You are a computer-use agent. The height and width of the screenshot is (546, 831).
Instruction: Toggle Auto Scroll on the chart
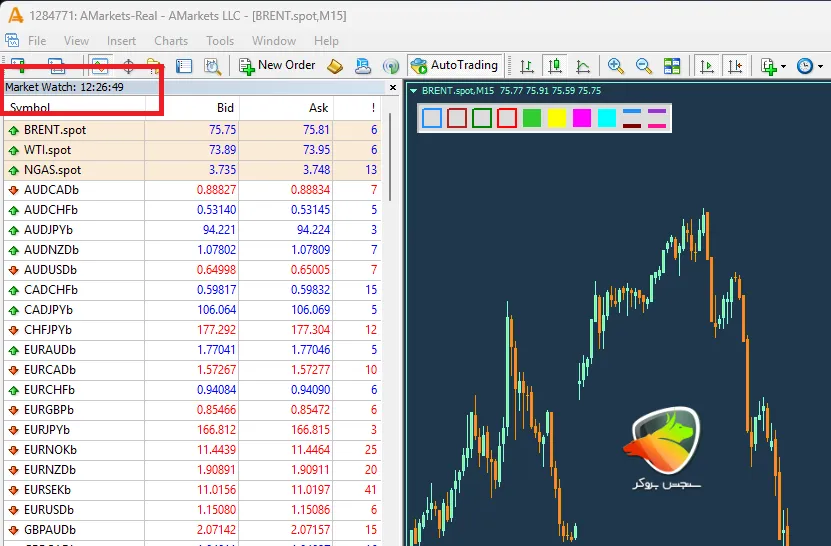pyautogui.click(x=706, y=66)
